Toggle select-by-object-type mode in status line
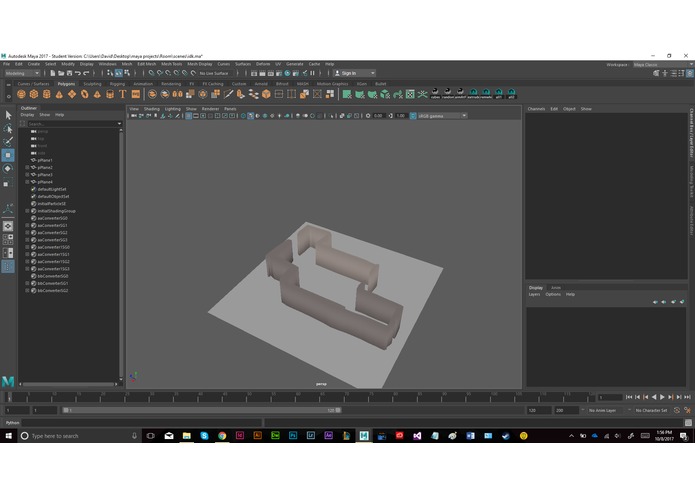 click(x=119, y=73)
